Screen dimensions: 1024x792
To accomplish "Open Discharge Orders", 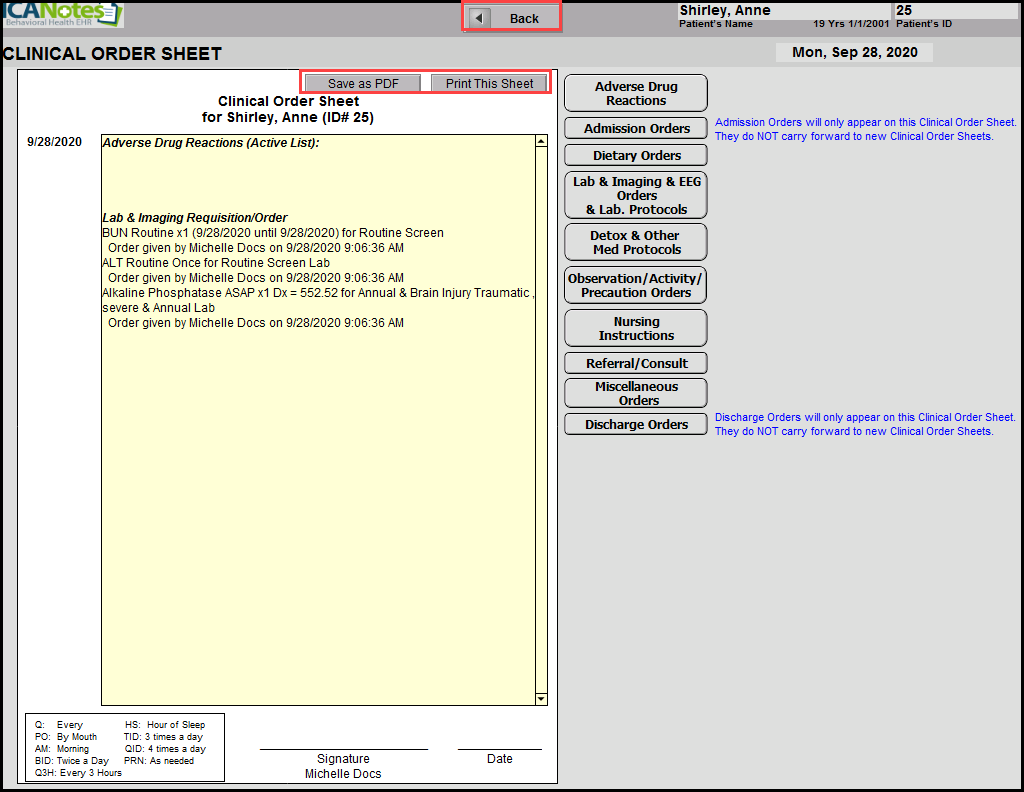I will coord(635,424).
